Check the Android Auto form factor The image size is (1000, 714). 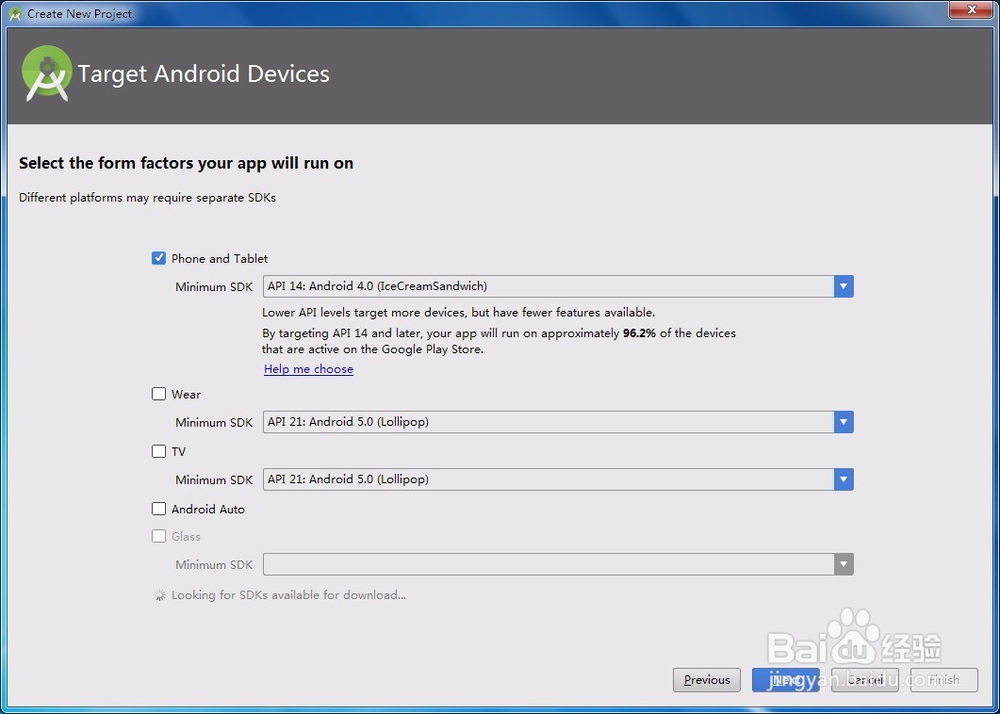coord(158,508)
